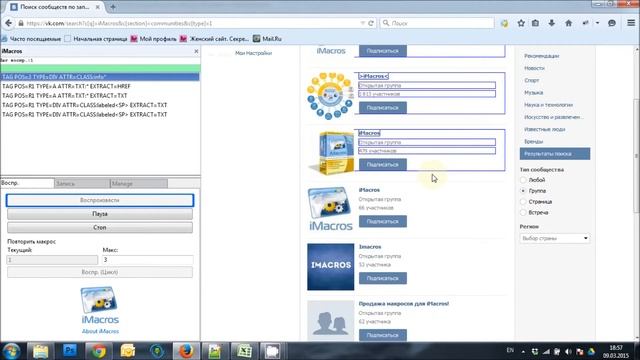The image size is (640, 360).
Task: Launch Photoshop from the taskbar
Action: click(70, 351)
